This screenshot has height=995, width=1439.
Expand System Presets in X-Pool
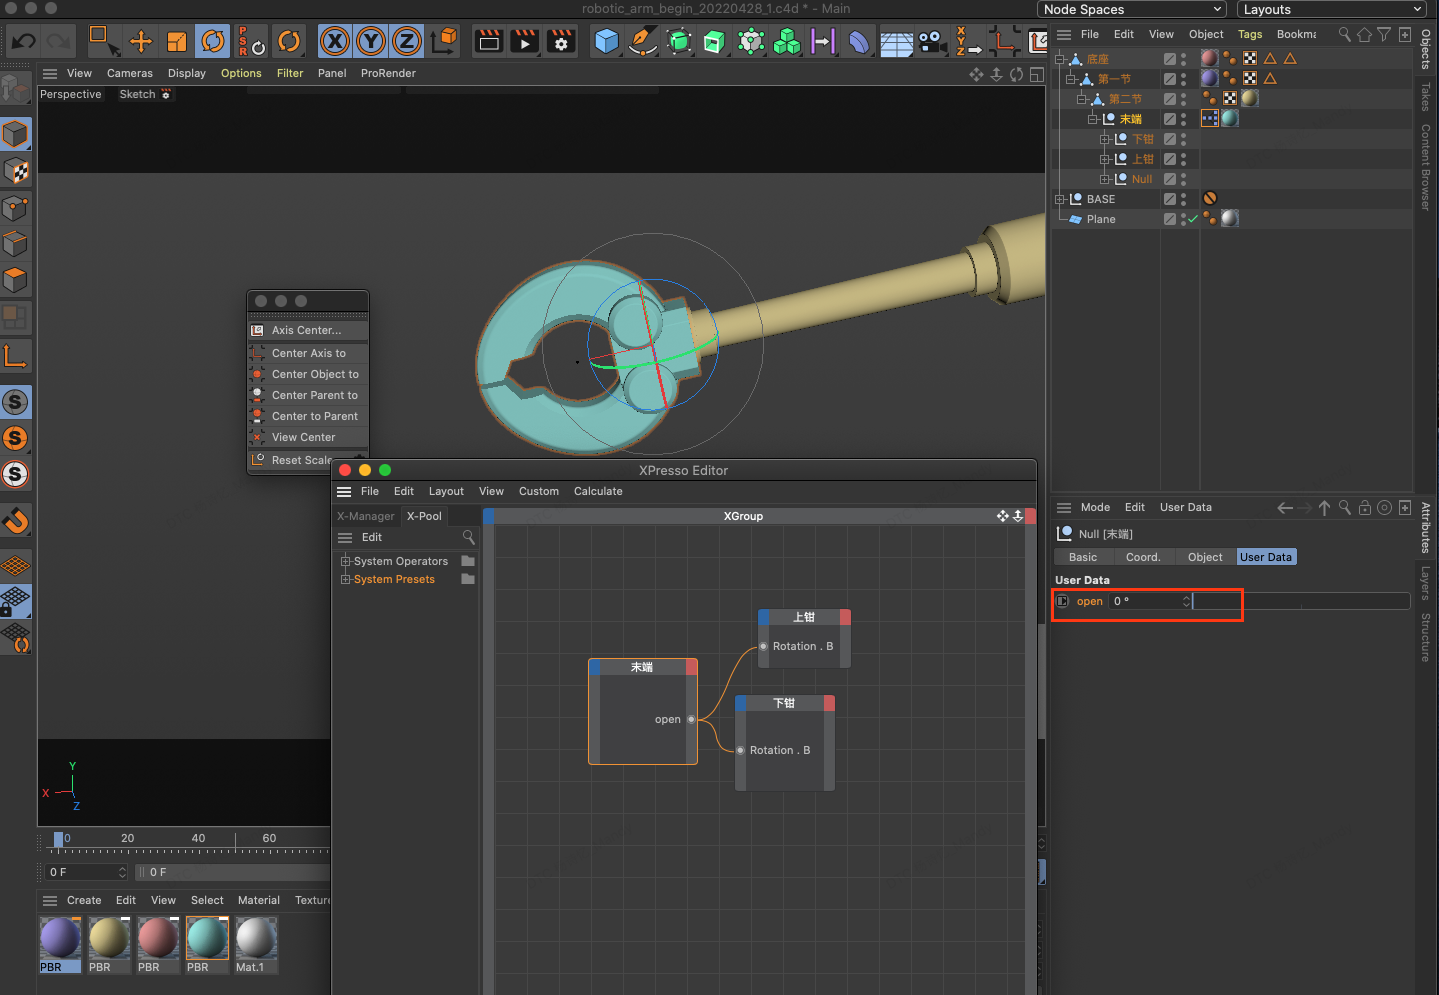coord(346,579)
